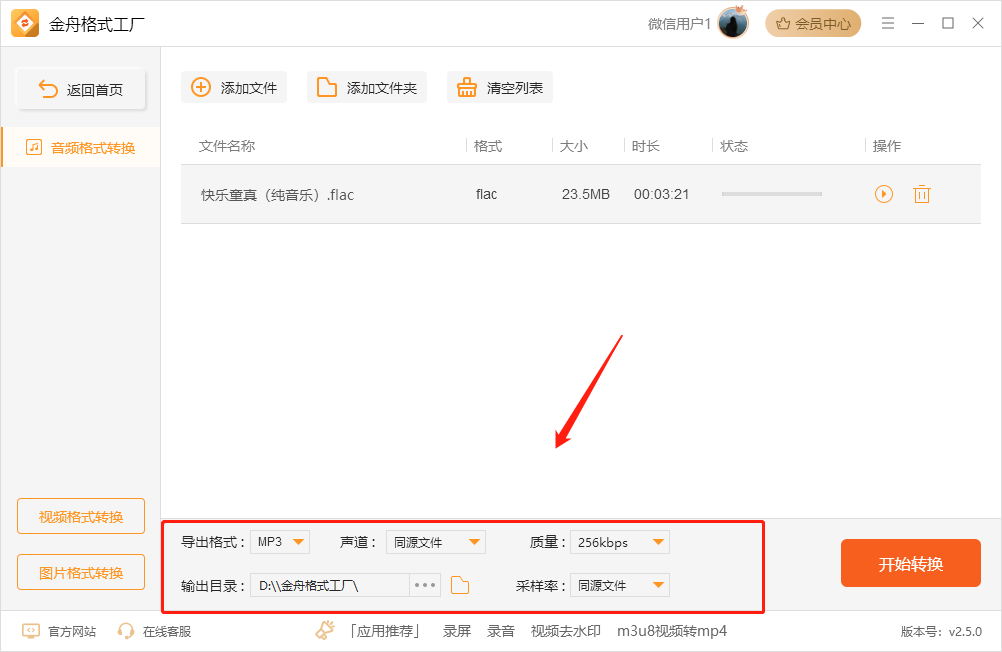Image resolution: width=1002 pixels, height=652 pixels.
Task: Open output folder via the folder icon
Action: [460, 585]
